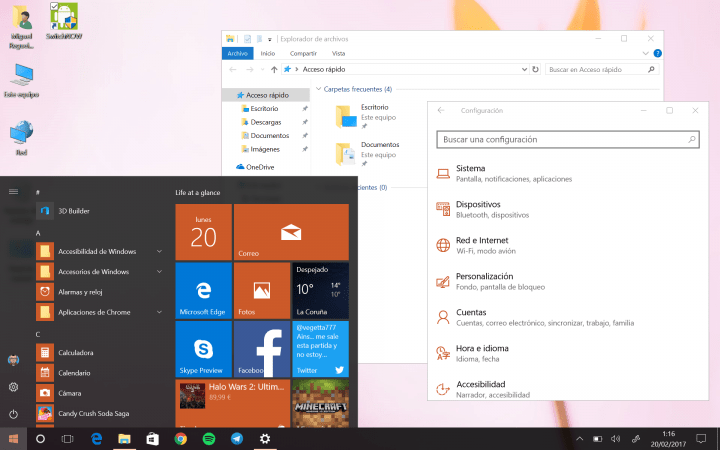Open Cortana circle on the taskbar

pyautogui.click(x=40, y=439)
